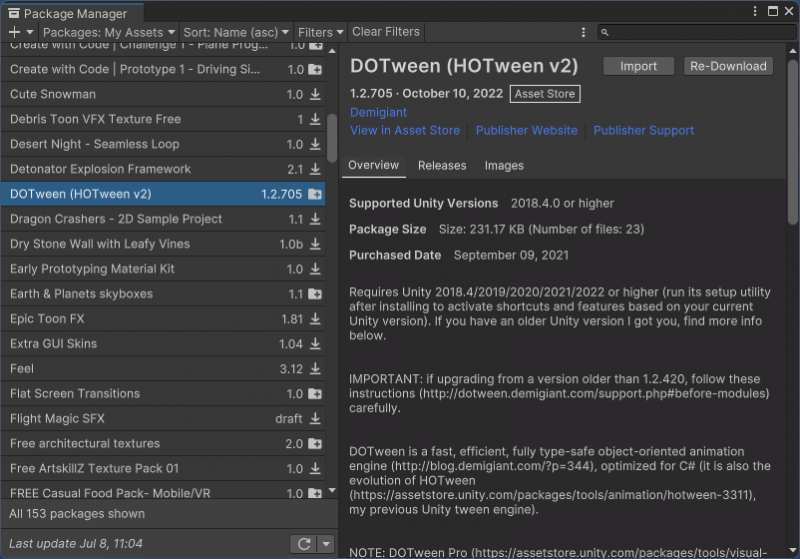Click the import icon for Earth & Planets skyboxes

click(x=315, y=294)
